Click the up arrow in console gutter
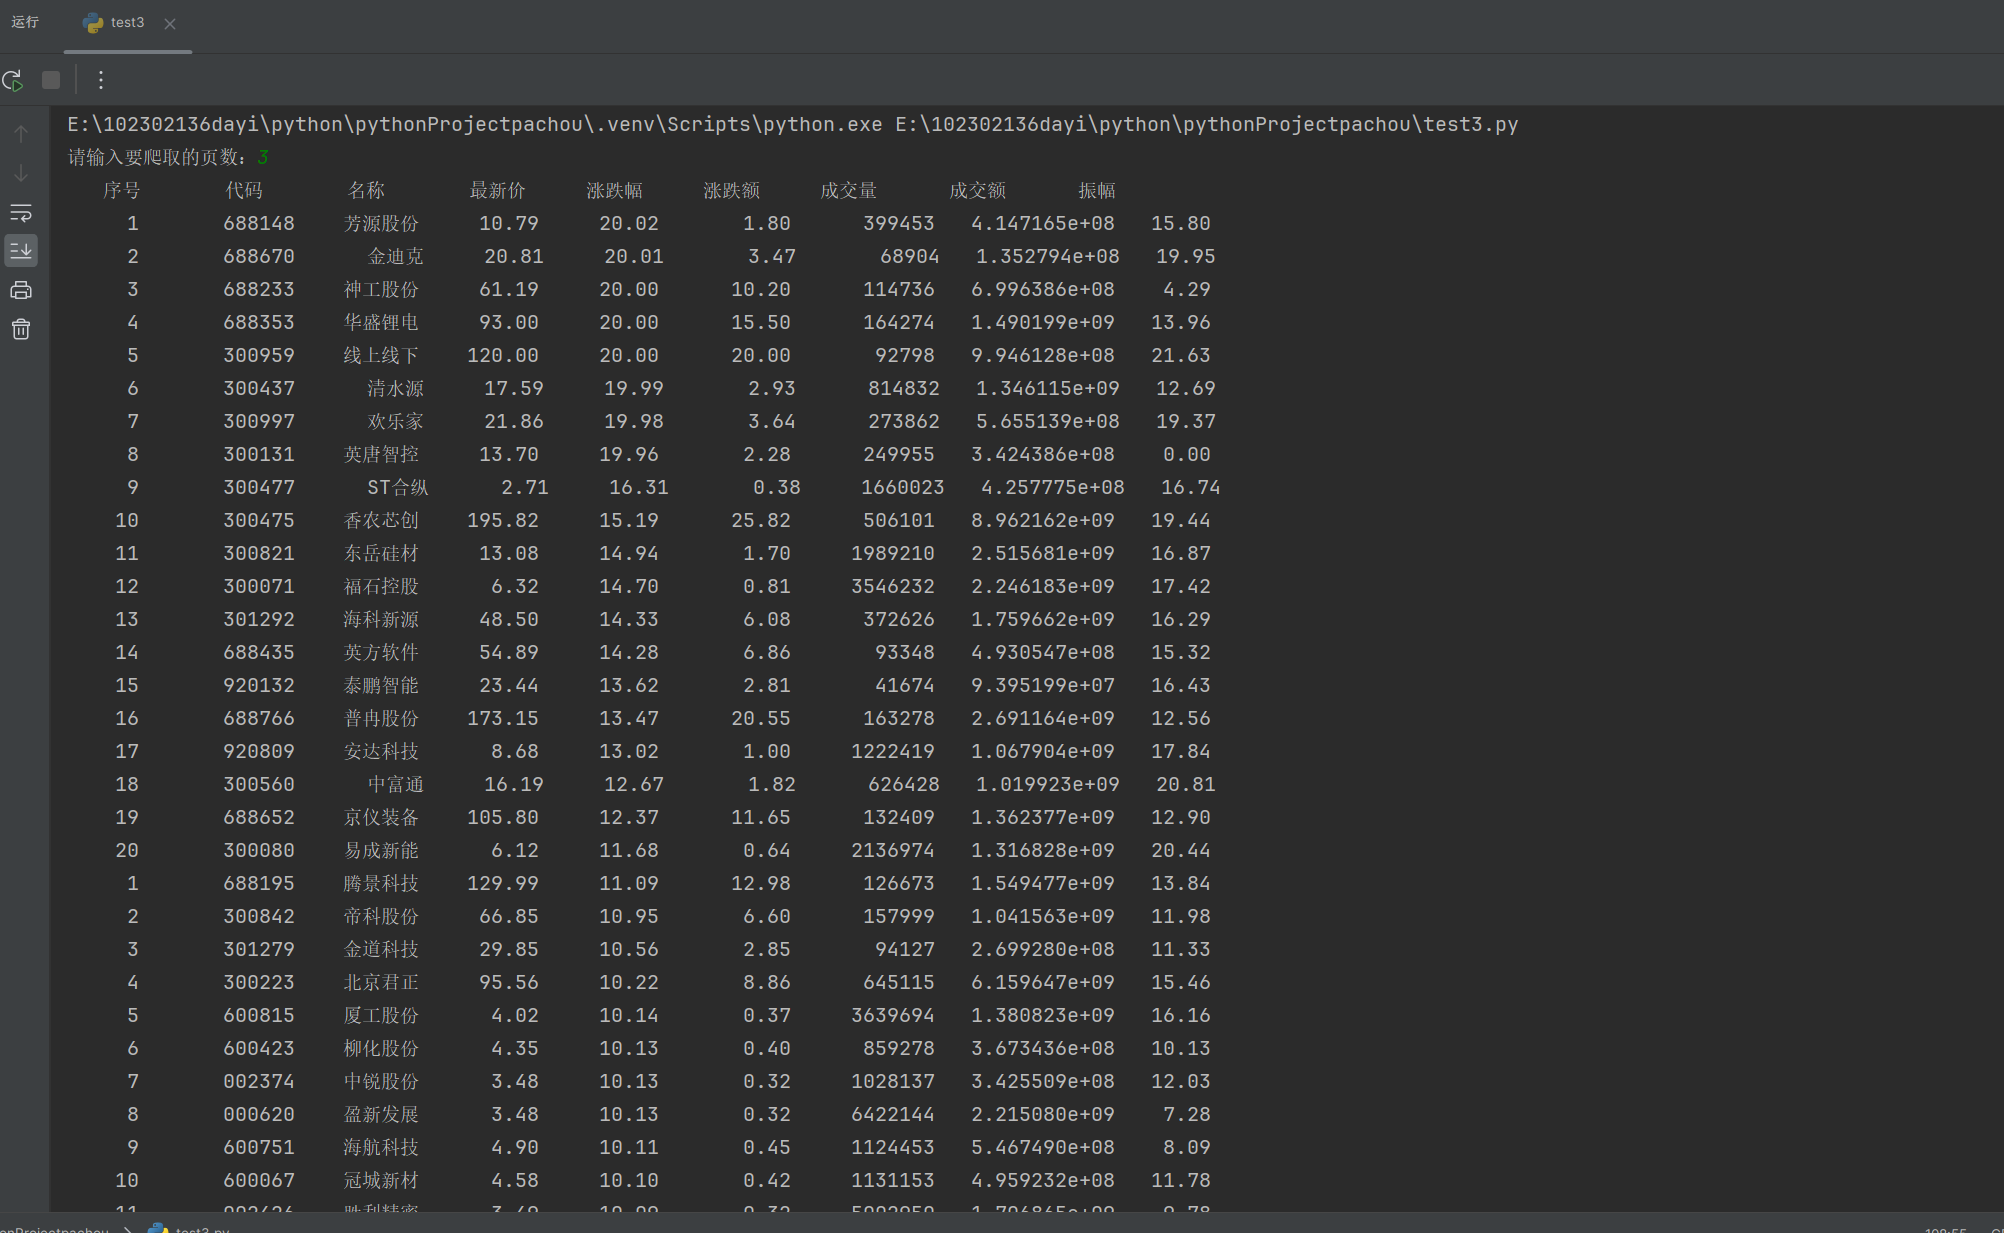Viewport: 2004px width, 1233px height. pyautogui.click(x=21, y=133)
